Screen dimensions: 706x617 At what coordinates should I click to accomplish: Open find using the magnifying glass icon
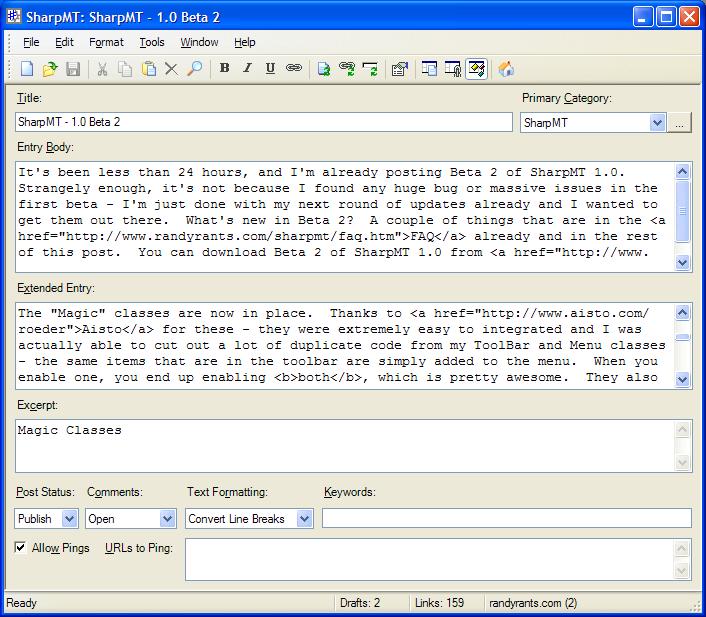pos(195,69)
